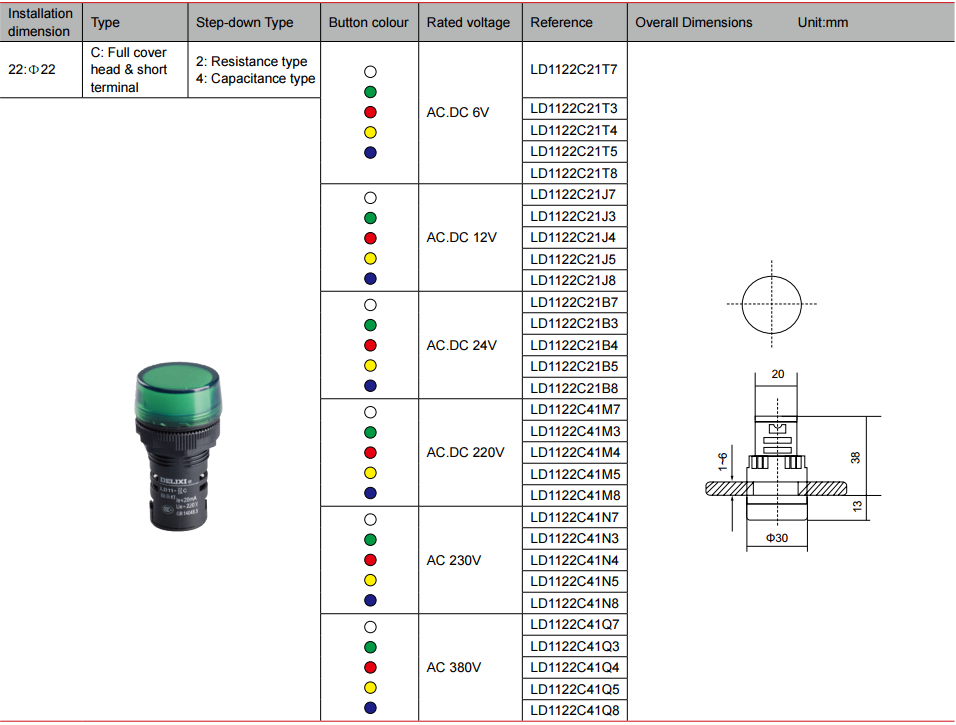Screen dimensions: 956x725
Task: Select reference LD1122C21J5
Action: click(x=574, y=259)
